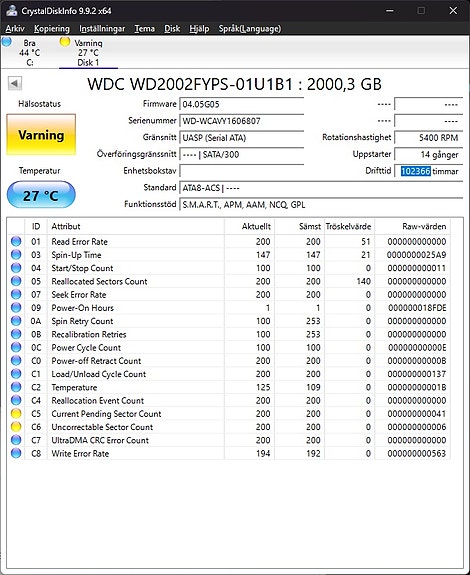Viewport: 470px width, 575px height.
Task: Open the Arkiv menu
Action: pos(15,29)
